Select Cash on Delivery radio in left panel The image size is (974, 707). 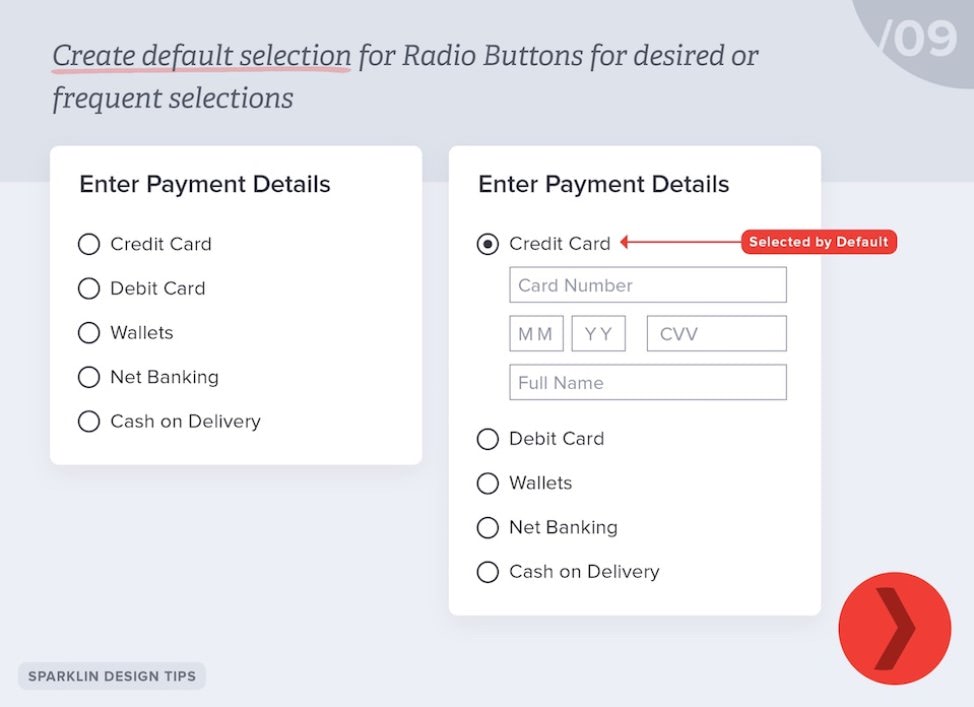pyautogui.click(x=89, y=421)
